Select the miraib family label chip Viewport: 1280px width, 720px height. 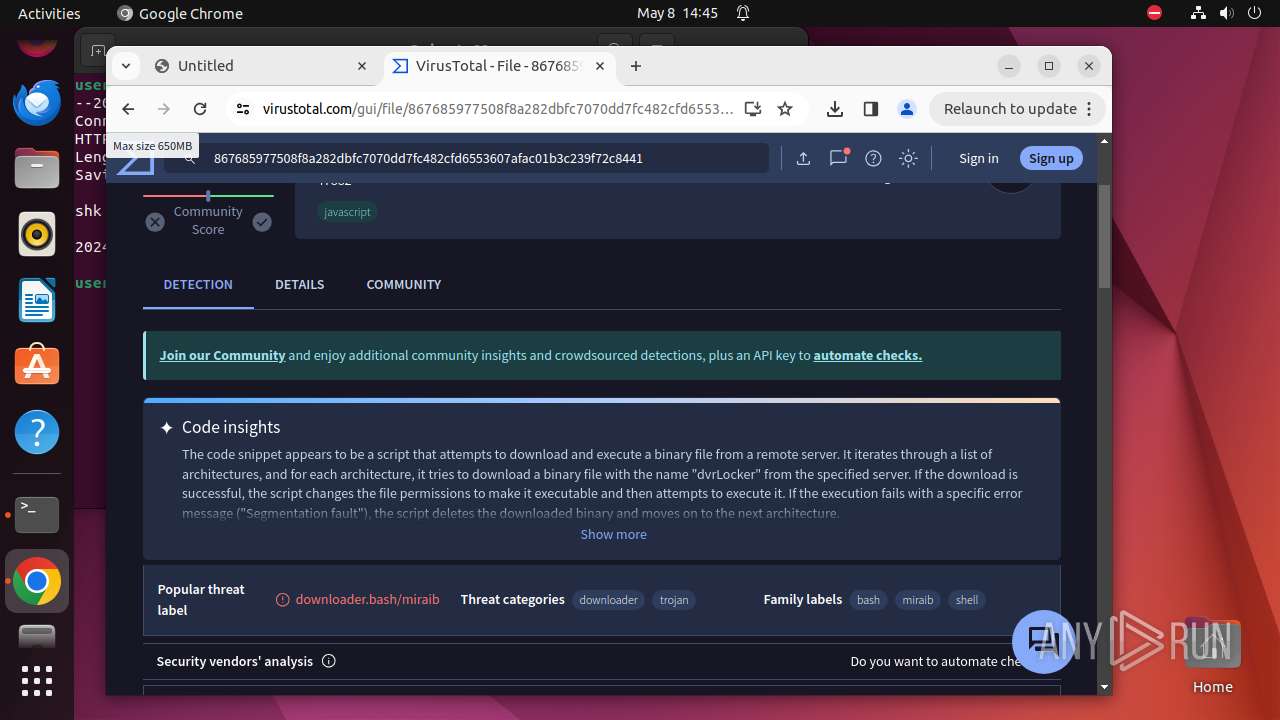(918, 600)
